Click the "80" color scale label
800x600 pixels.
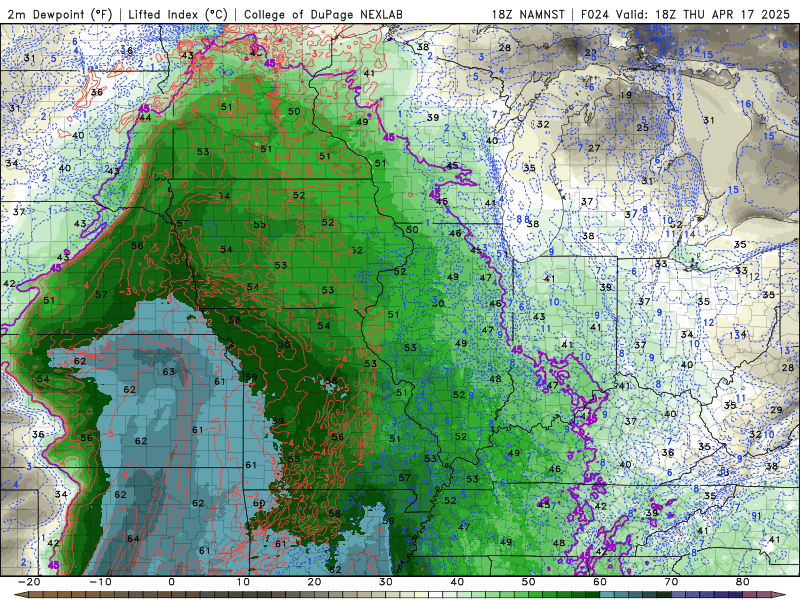pyautogui.click(x=743, y=582)
